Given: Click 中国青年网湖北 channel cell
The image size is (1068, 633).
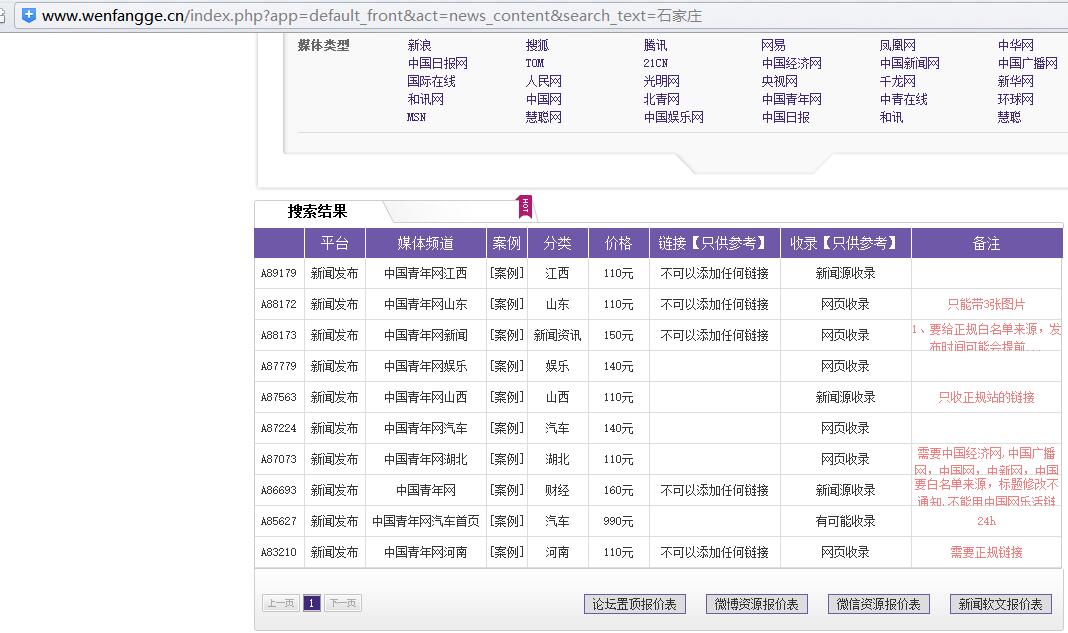Looking at the screenshot, I should [x=426, y=459].
